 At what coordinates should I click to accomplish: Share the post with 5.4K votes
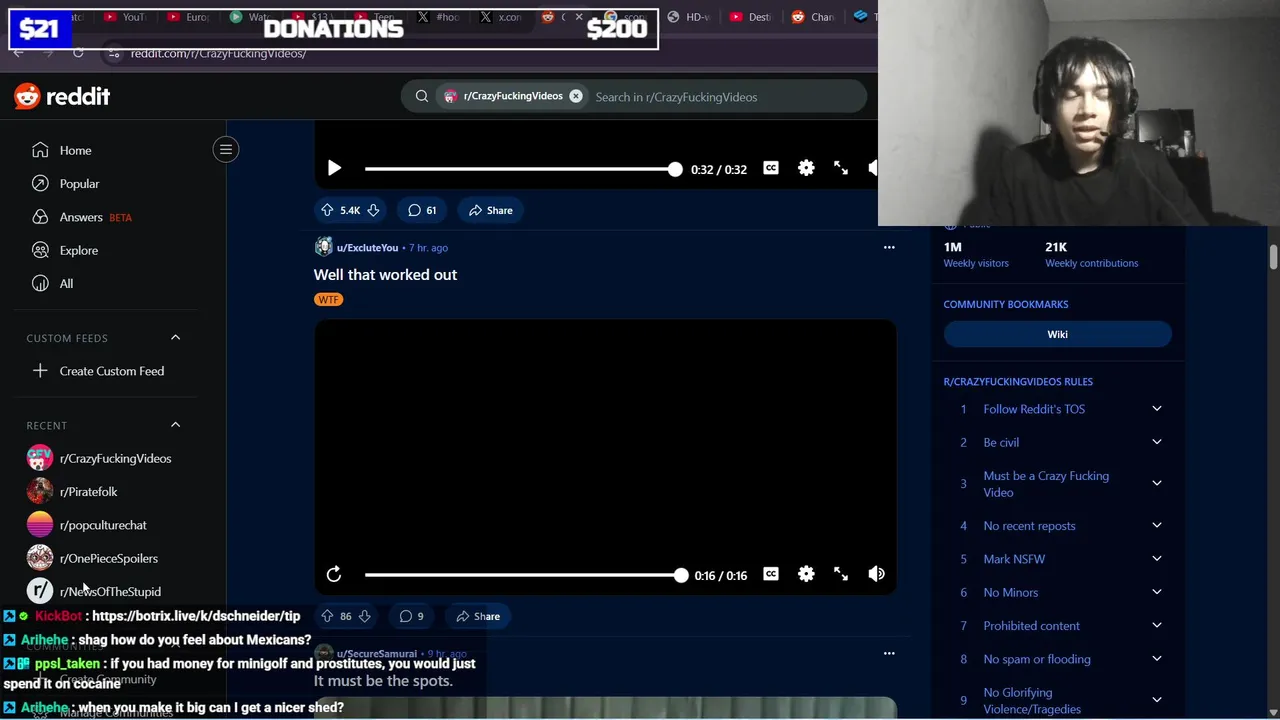[490, 210]
